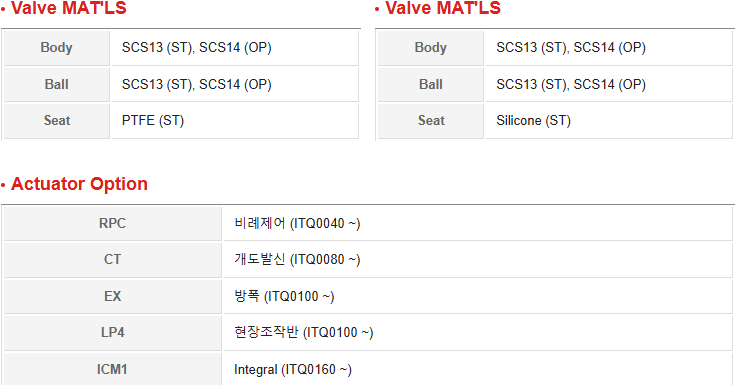Image resolution: width=735 pixels, height=385 pixels.
Task: Click the left Valve MAT'LS heading
Action: click(x=68, y=8)
